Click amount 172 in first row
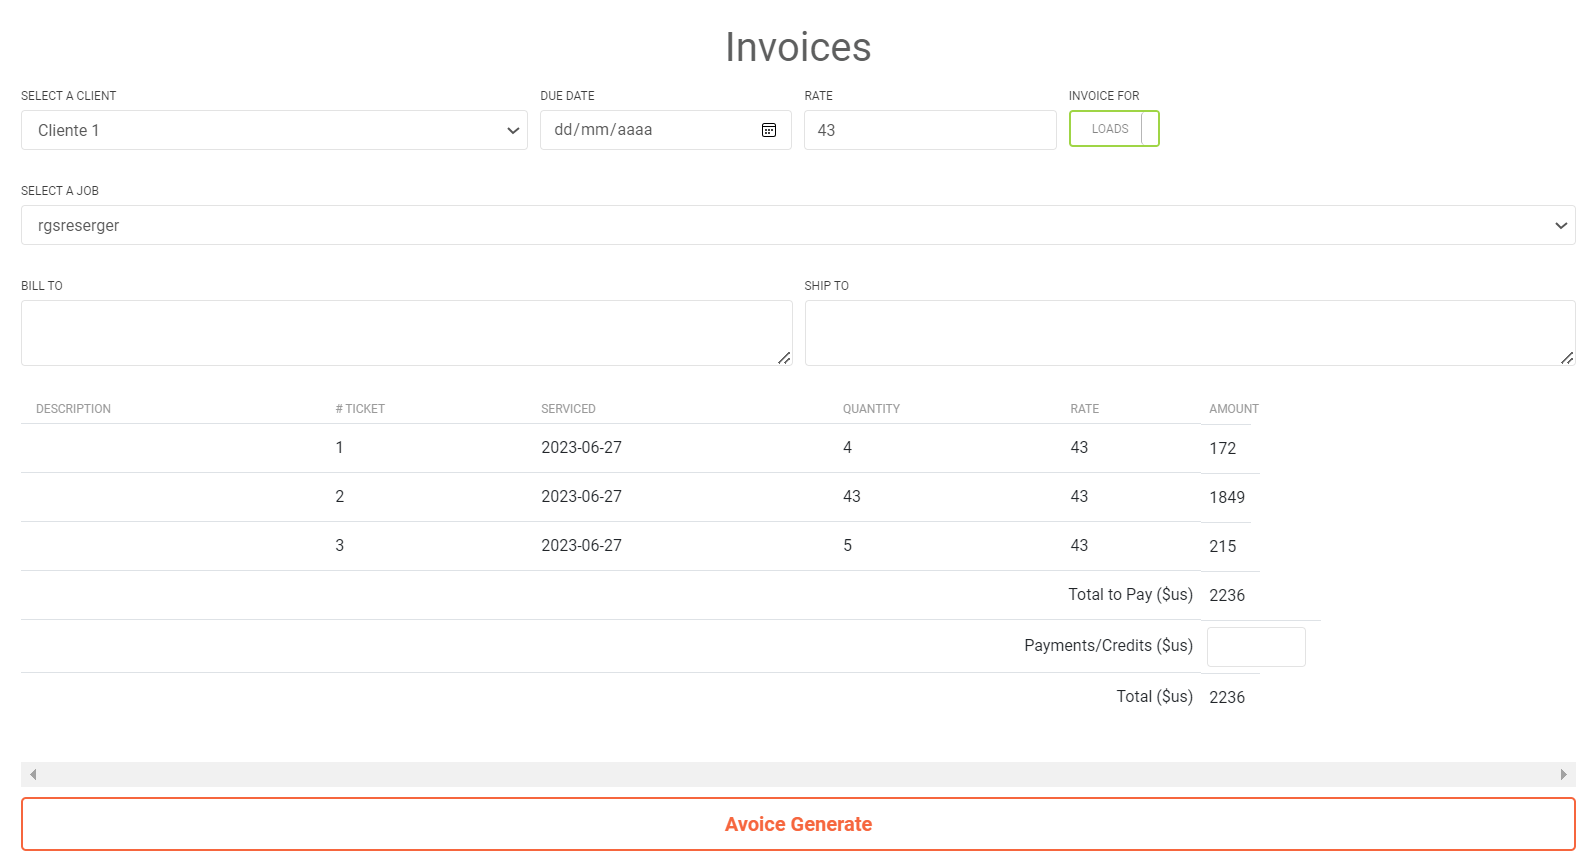 click(1223, 449)
